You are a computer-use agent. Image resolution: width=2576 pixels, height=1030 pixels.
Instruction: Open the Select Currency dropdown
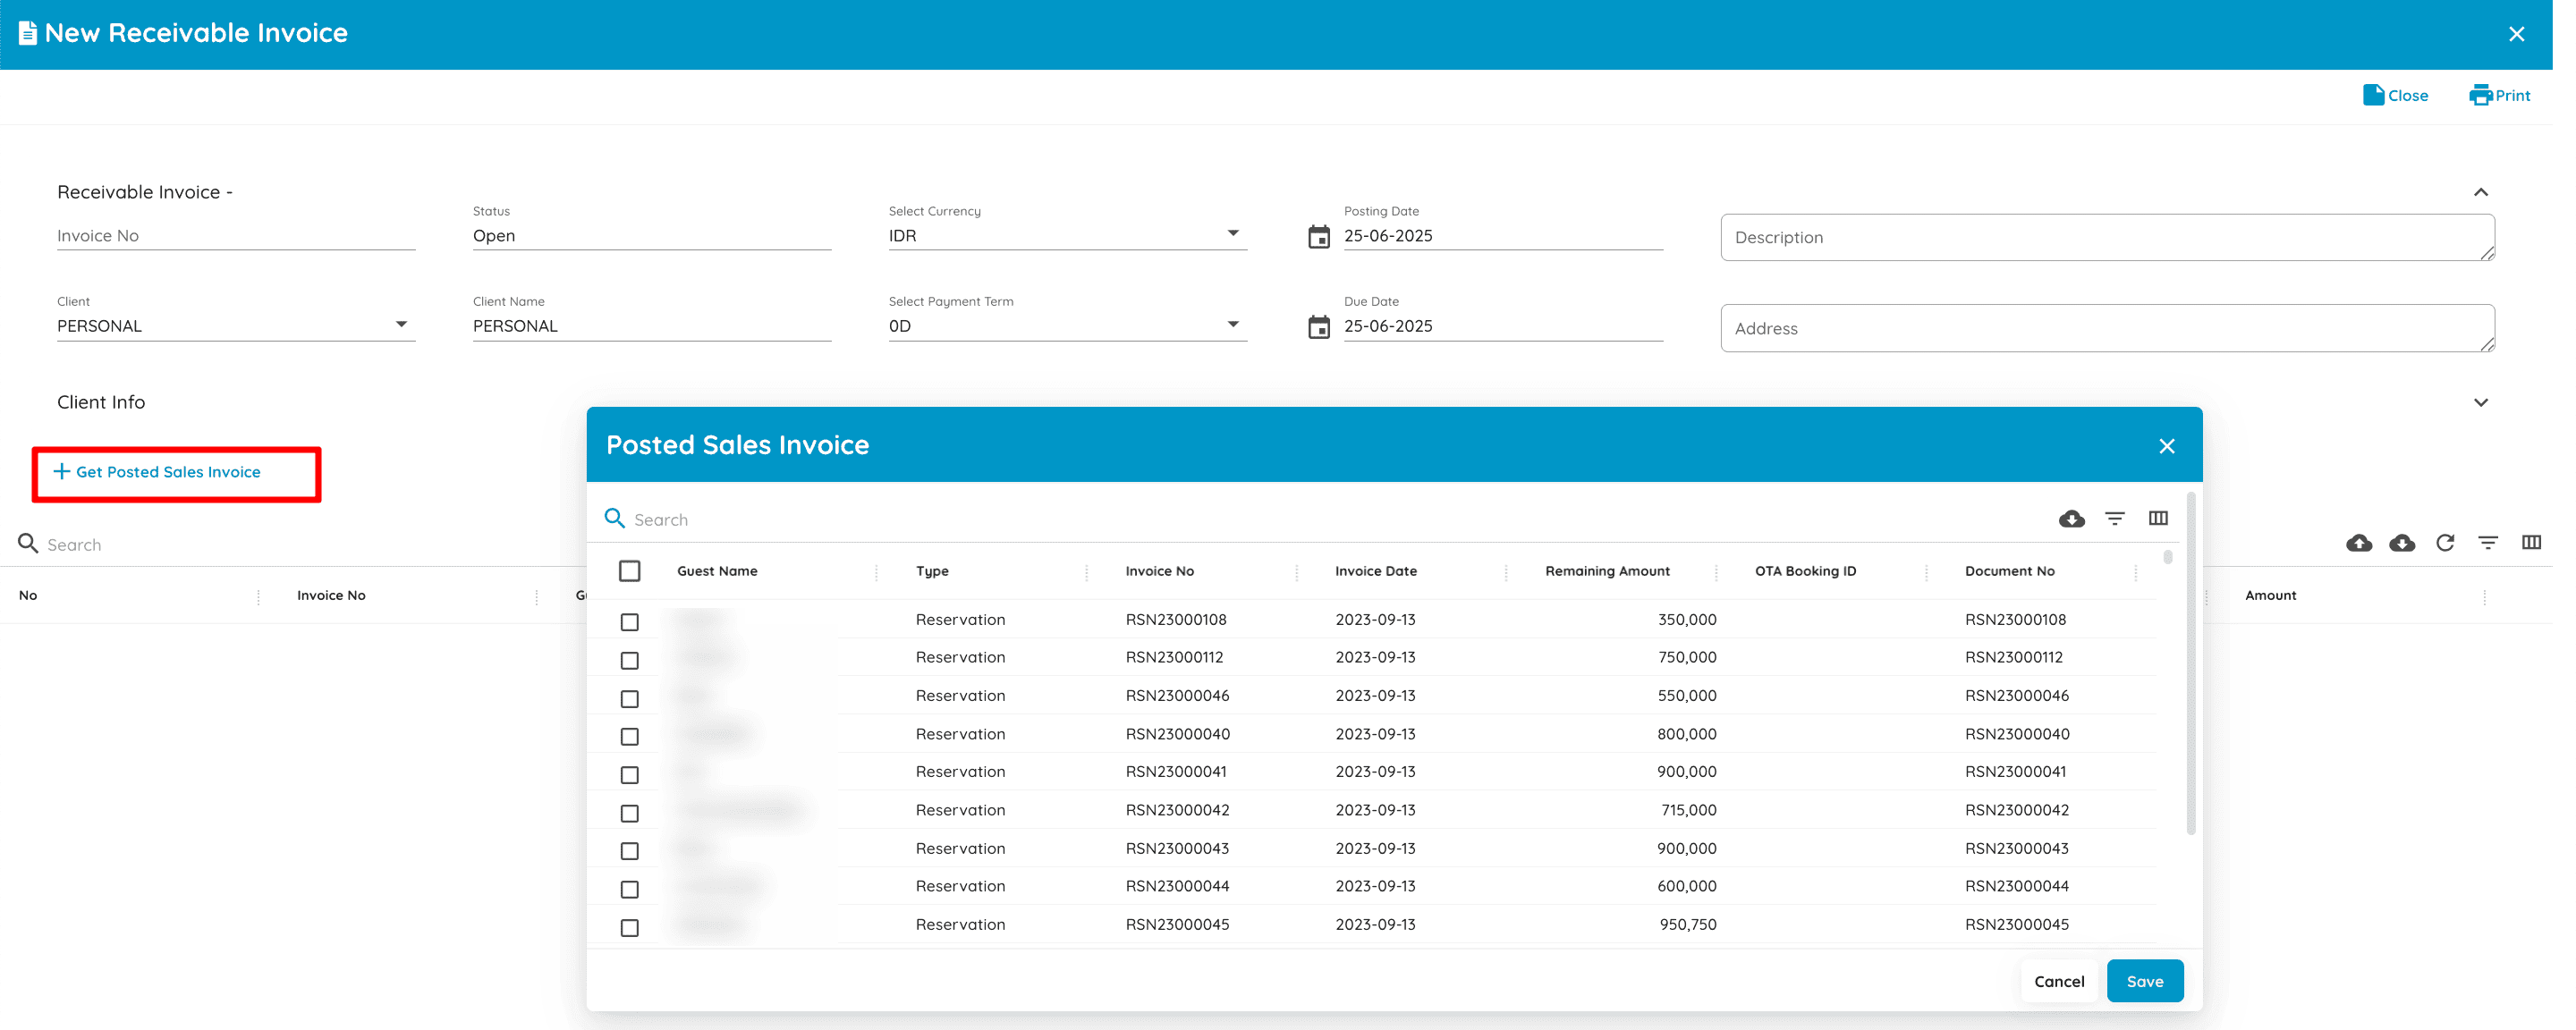(1066, 236)
